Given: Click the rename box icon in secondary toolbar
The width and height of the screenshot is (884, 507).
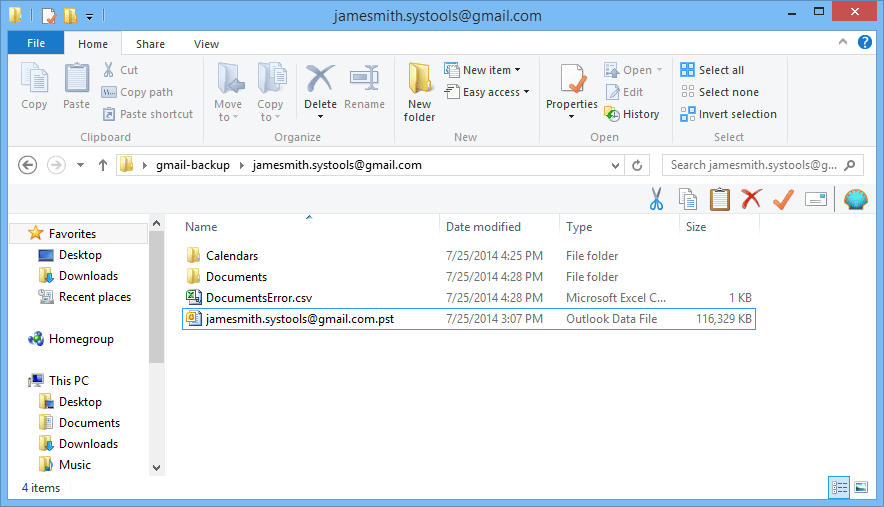Looking at the screenshot, I should pyautogui.click(x=816, y=199).
